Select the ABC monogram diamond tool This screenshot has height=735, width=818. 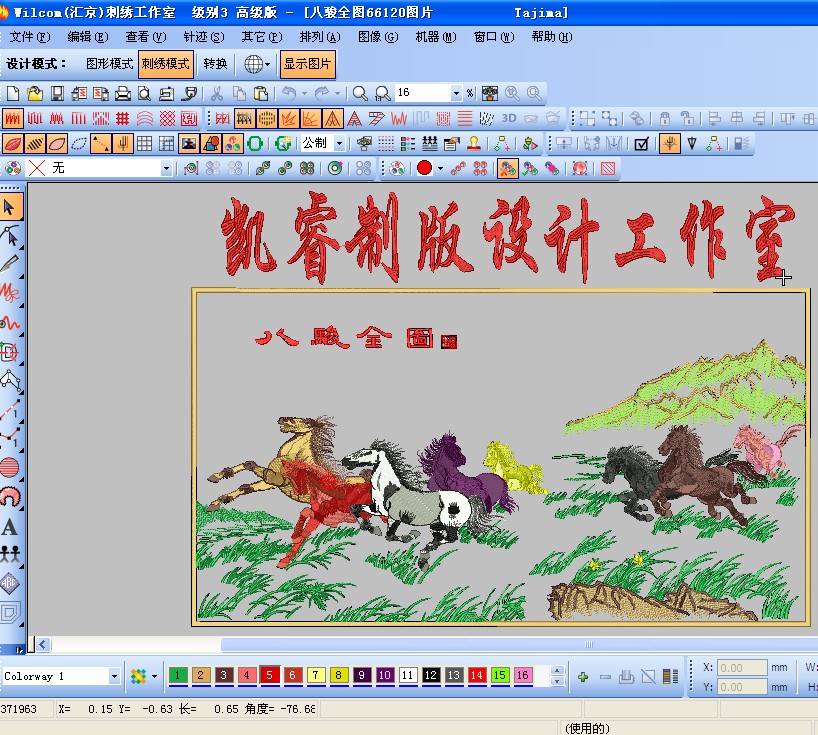coord(9,583)
